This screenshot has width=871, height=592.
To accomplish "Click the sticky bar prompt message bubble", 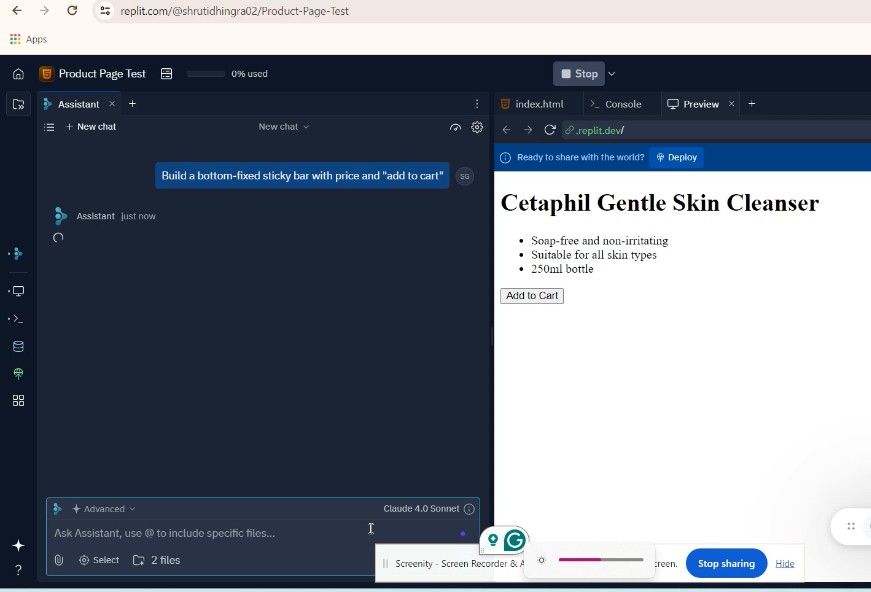I will coord(302,175).
